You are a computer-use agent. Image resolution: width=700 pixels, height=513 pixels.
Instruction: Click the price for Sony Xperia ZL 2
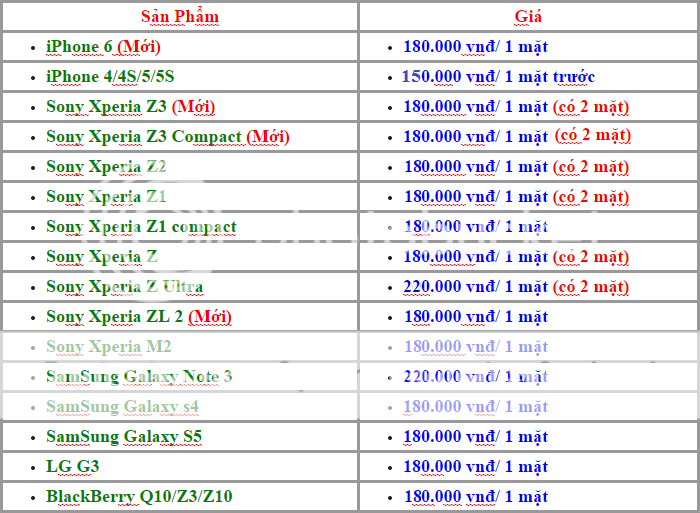point(475,317)
